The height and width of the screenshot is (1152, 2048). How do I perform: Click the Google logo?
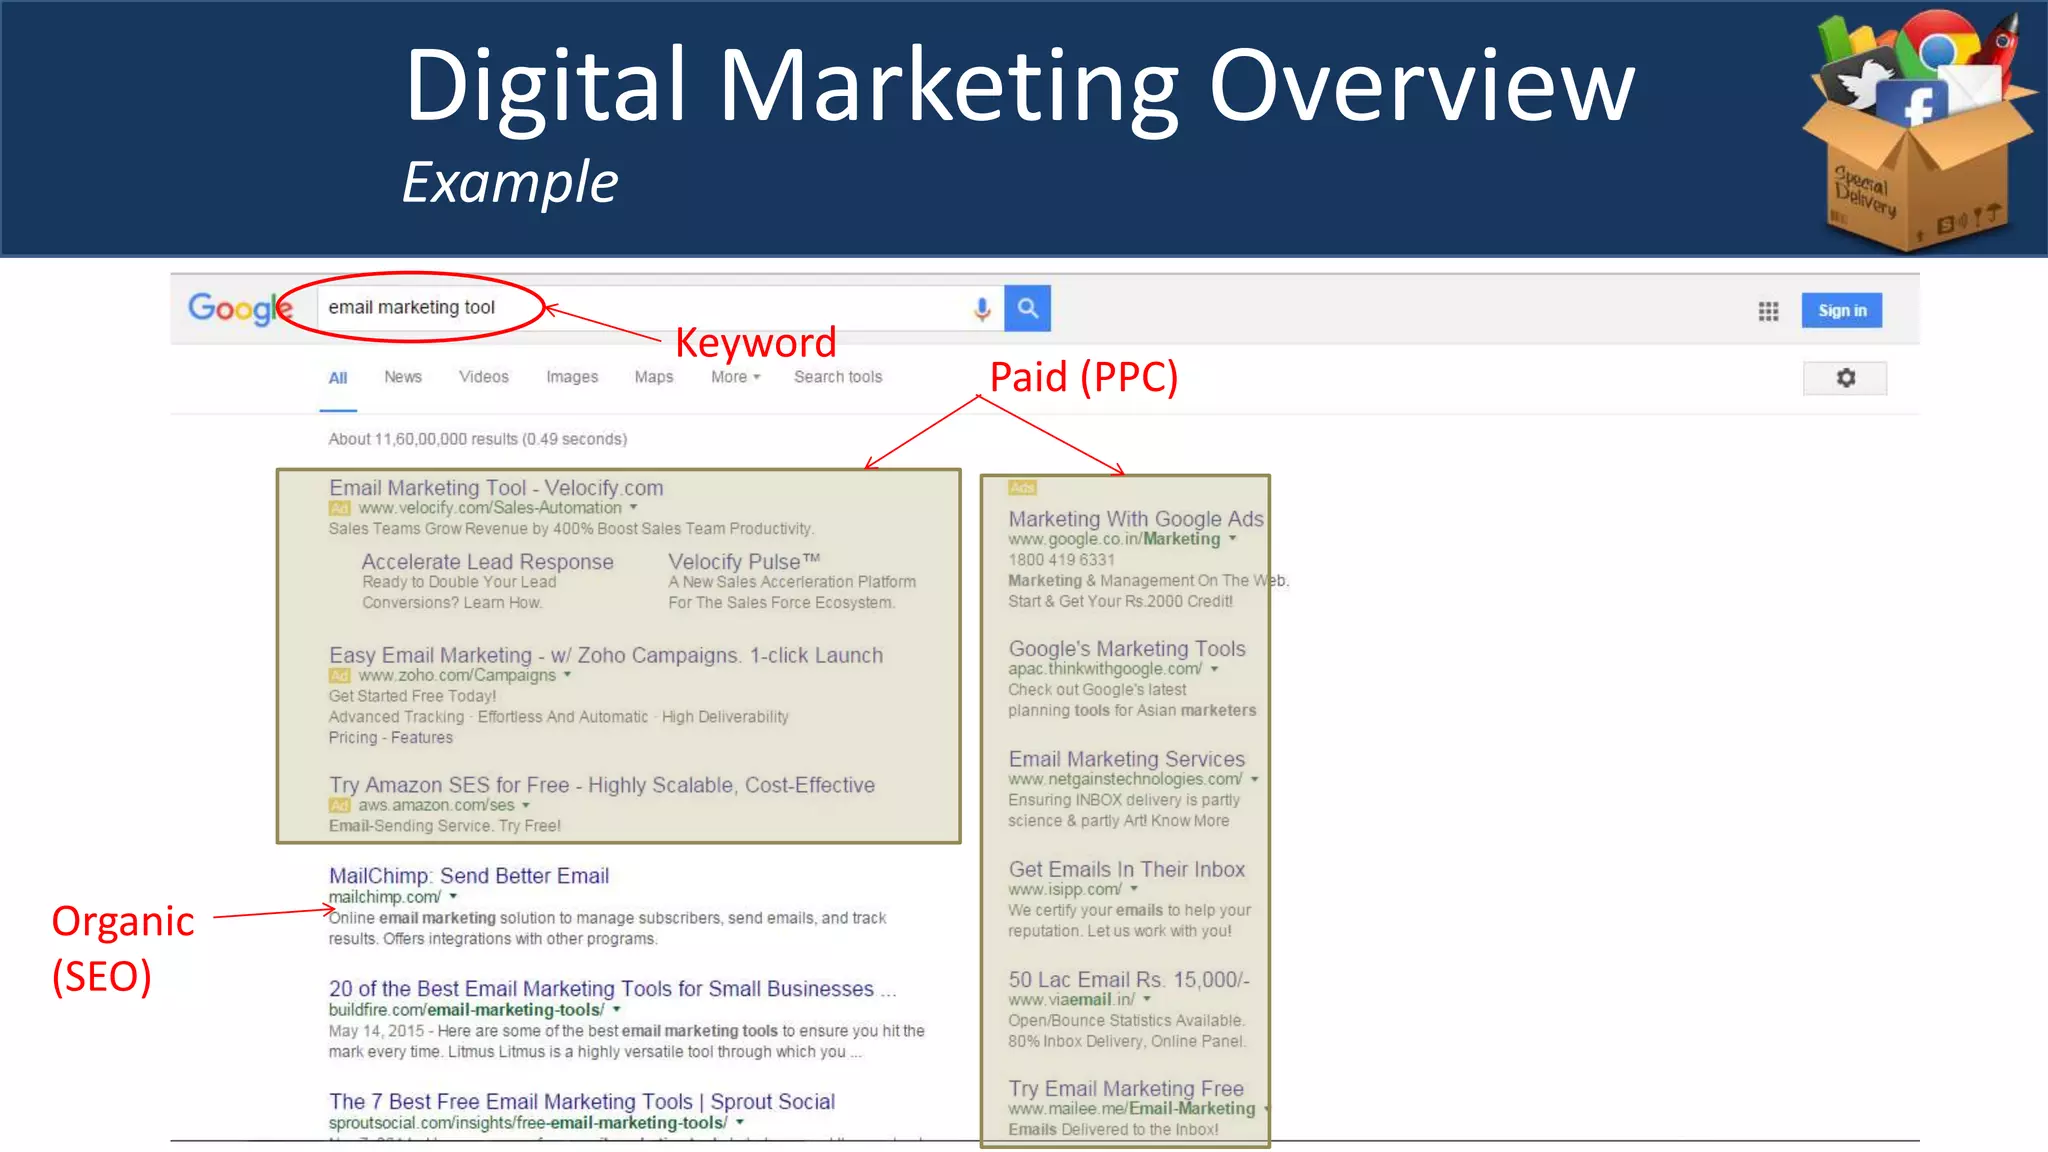[240, 308]
